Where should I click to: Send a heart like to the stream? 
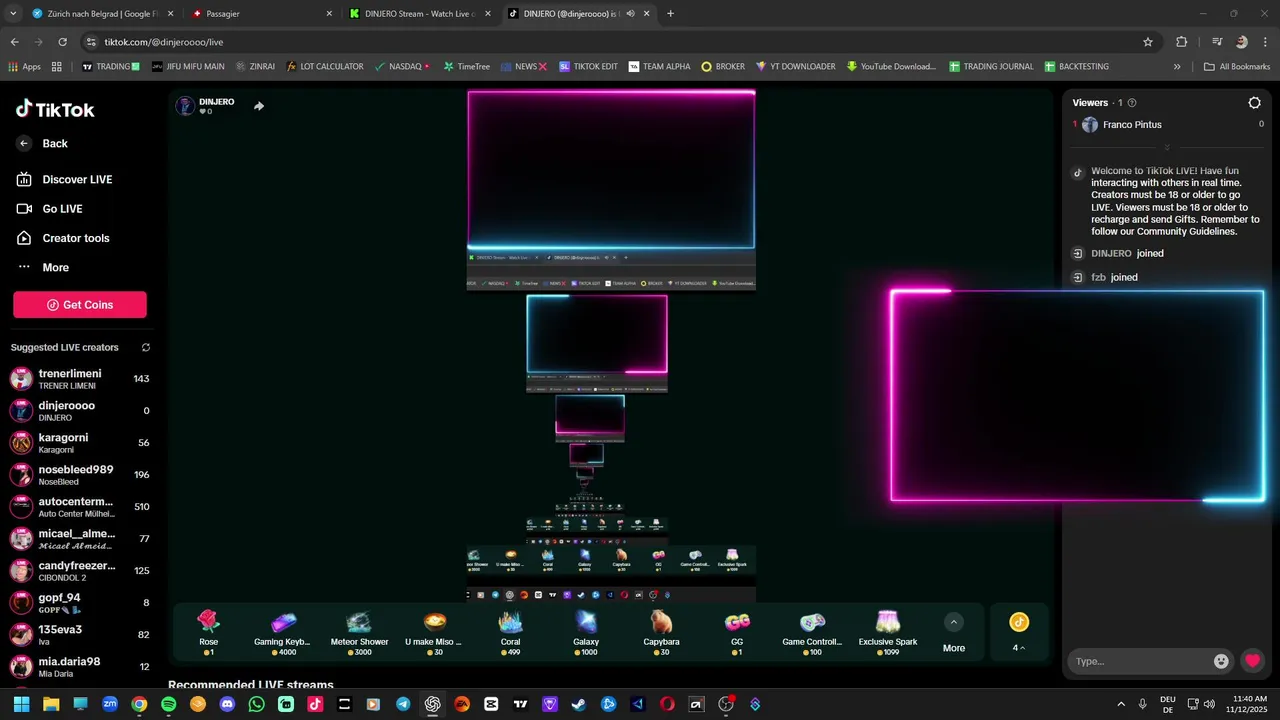[x=1252, y=661]
